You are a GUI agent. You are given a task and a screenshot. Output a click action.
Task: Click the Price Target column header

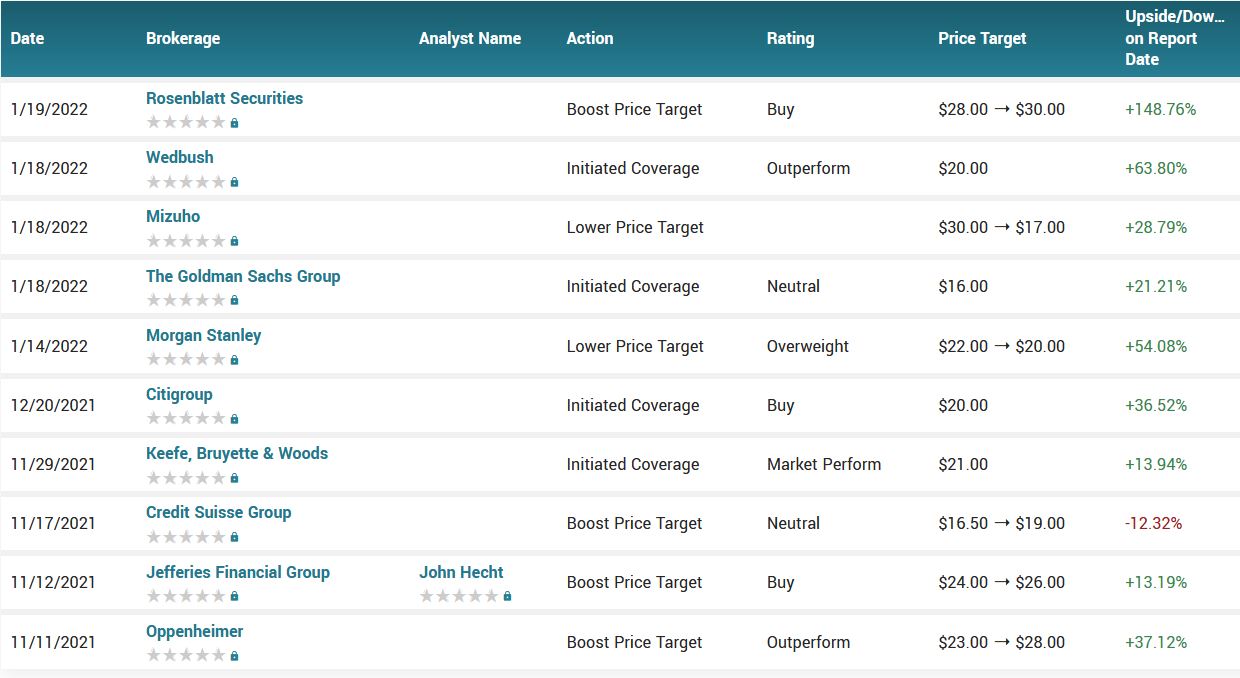click(x=982, y=38)
